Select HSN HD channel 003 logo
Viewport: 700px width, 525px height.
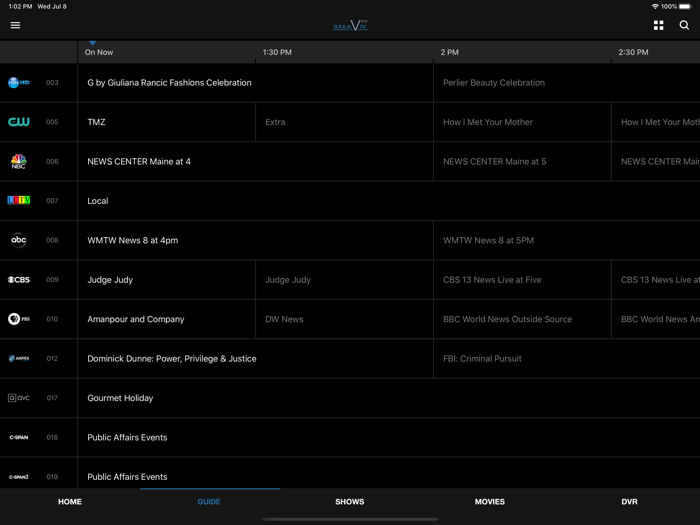[x=19, y=83]
